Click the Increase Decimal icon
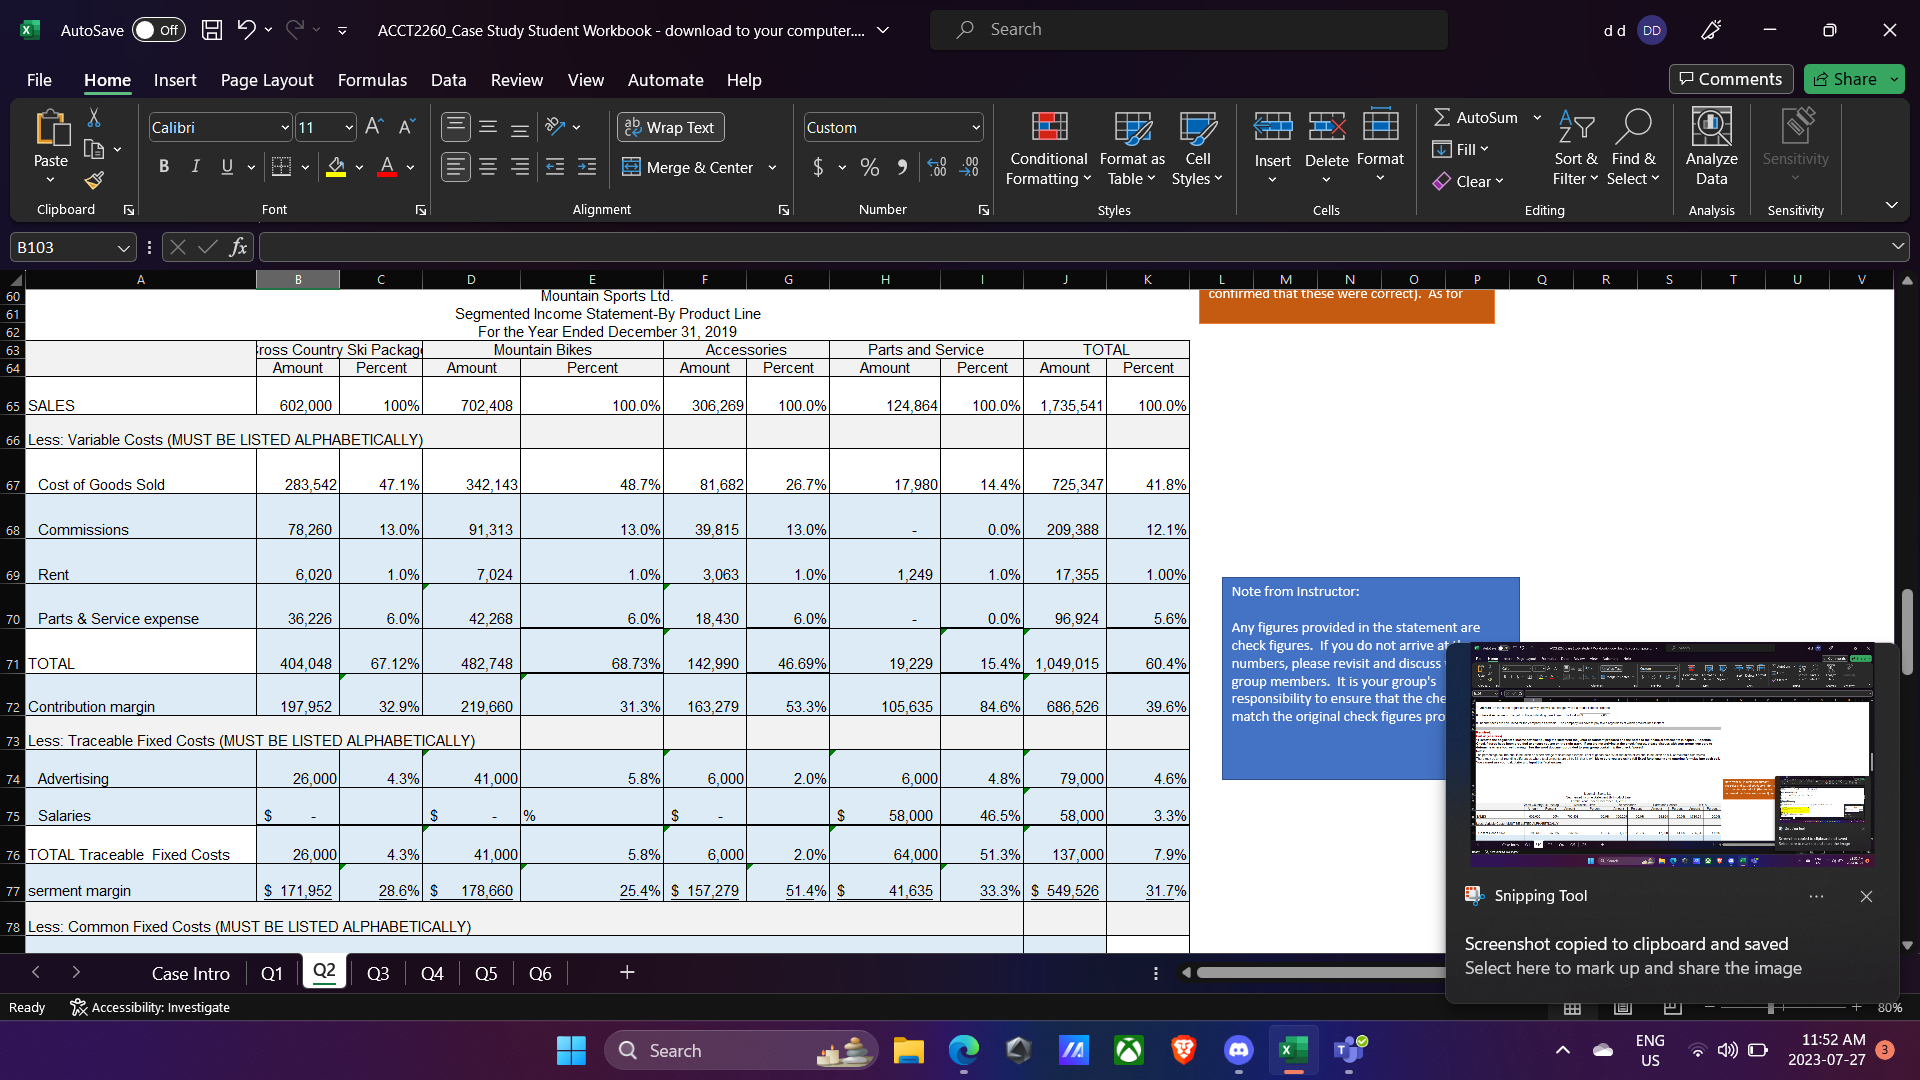The image size is (1920, 1080). 937,167
